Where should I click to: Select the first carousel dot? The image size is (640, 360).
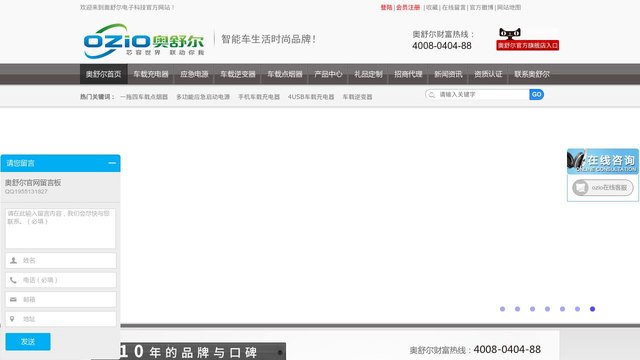pyautogui.click(x=502, y=309)
